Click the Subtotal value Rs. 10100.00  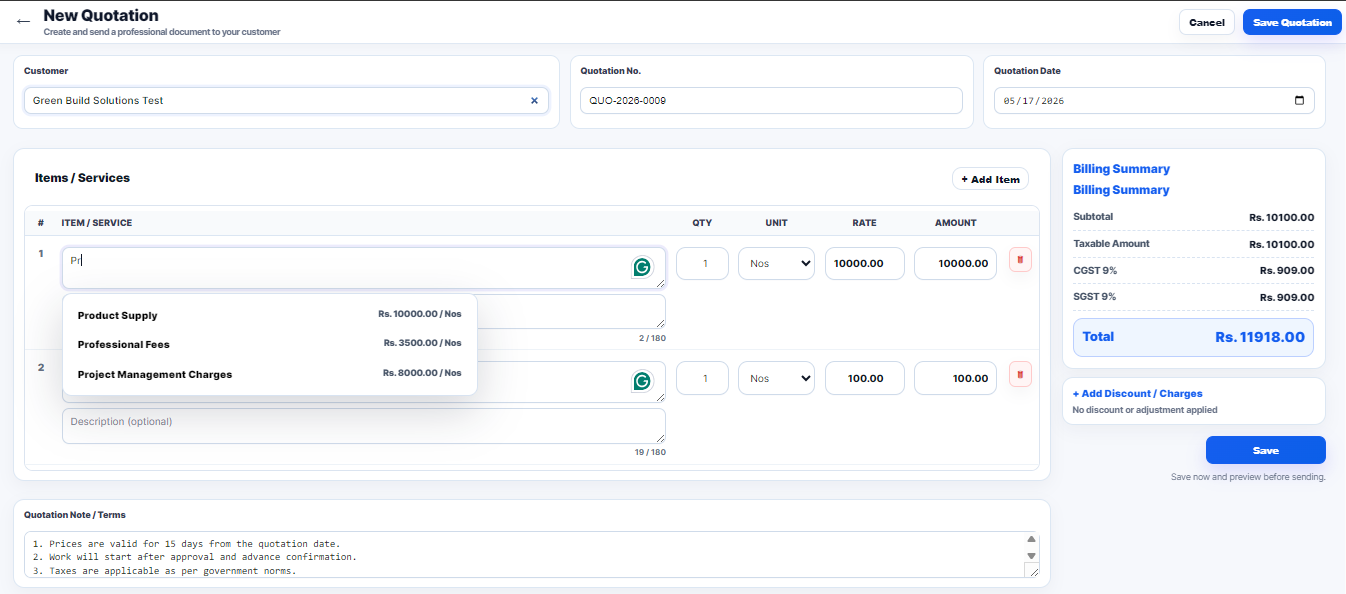1281,217
